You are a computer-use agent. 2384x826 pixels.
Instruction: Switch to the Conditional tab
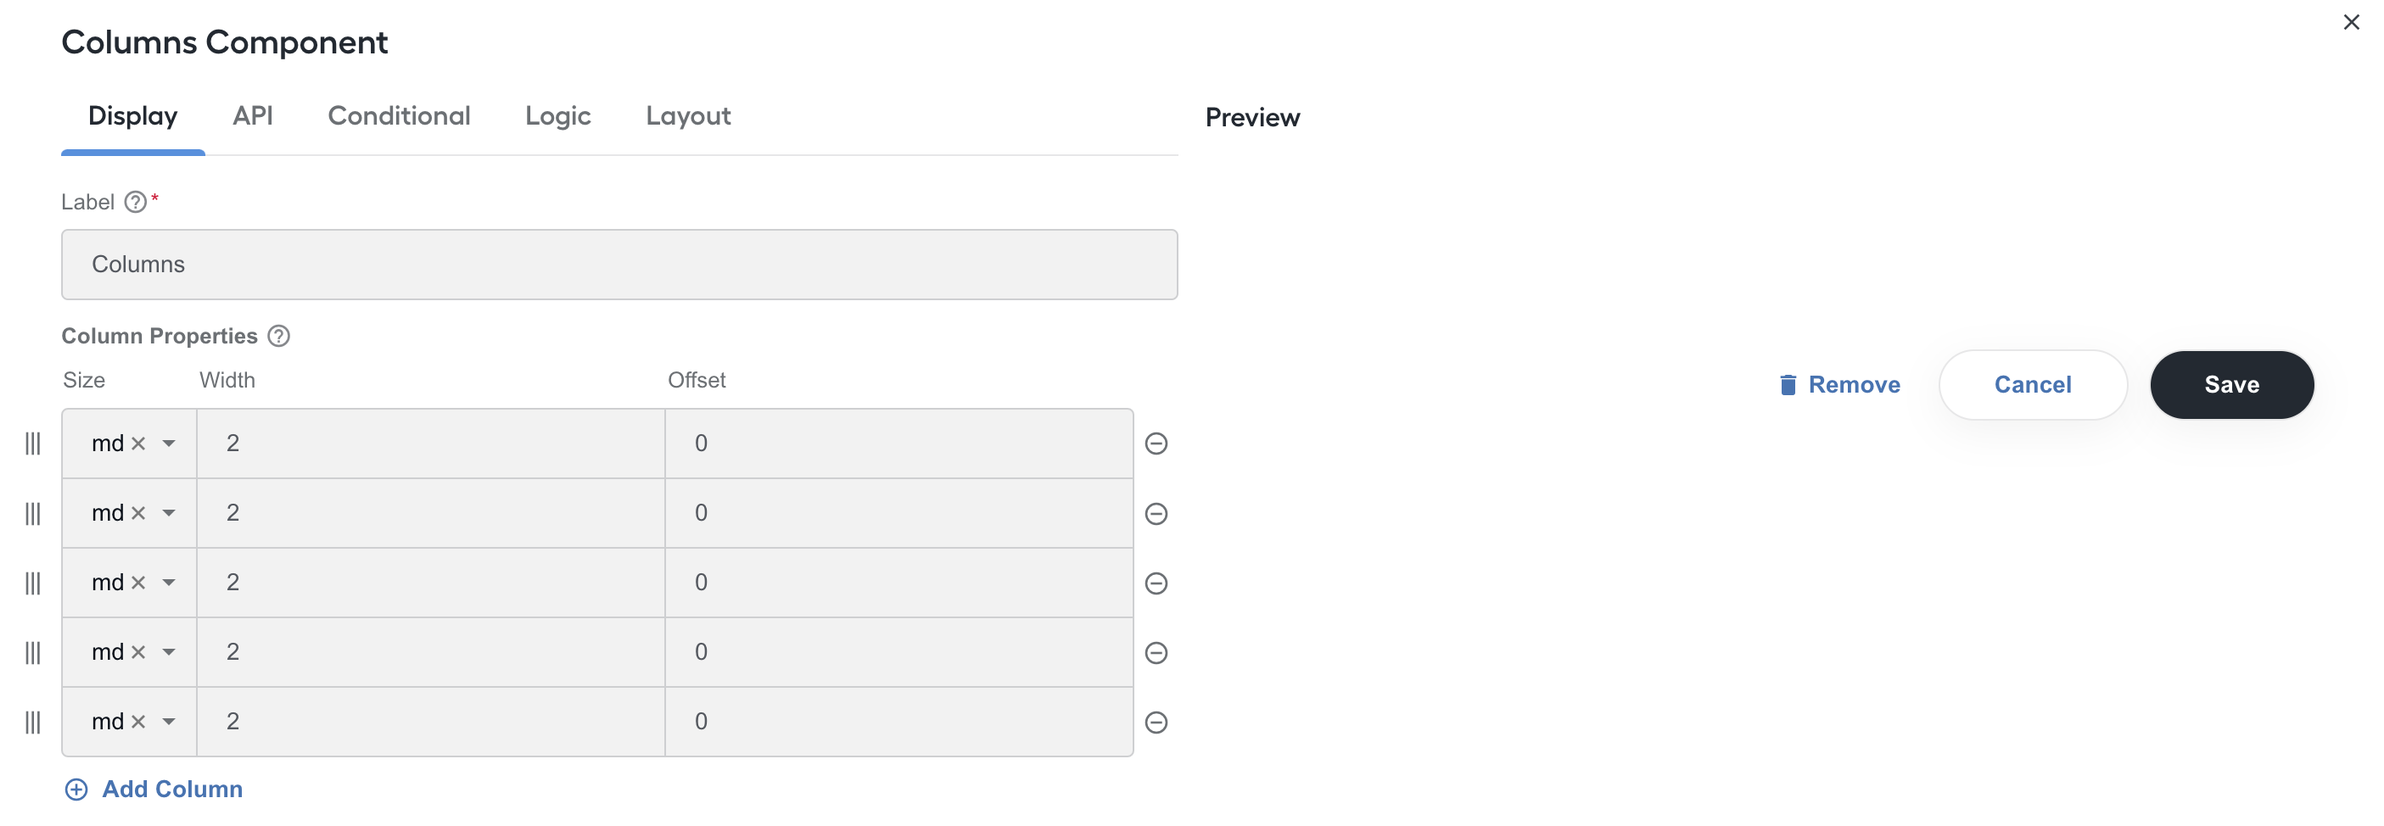399,116
